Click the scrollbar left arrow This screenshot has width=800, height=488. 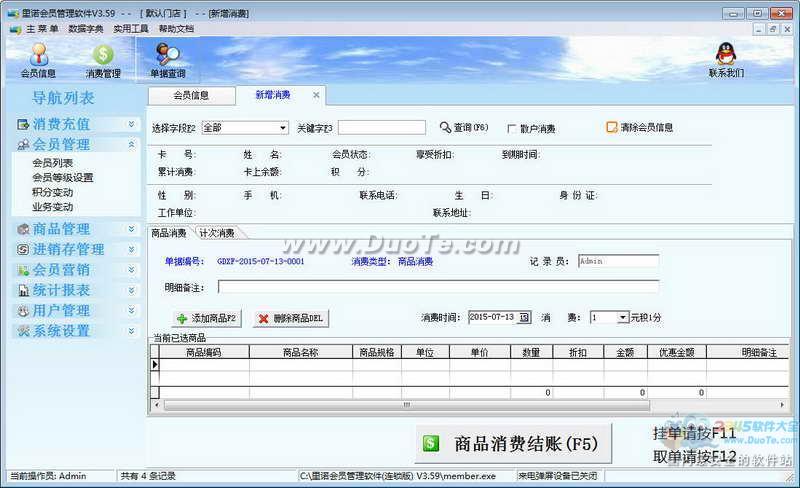[x=157, y=405]
